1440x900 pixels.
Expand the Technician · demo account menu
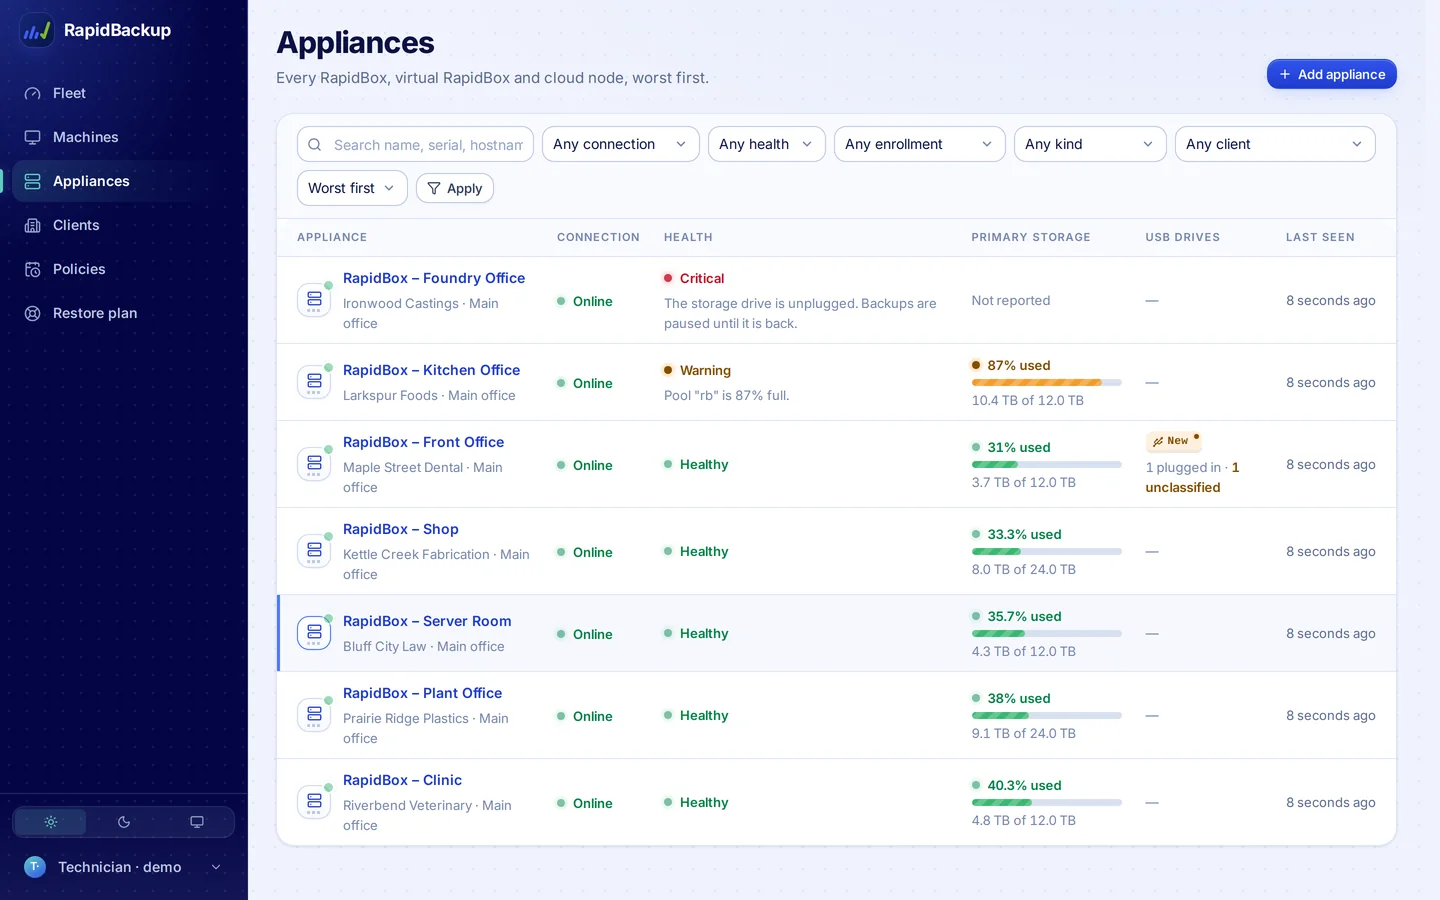124,867
